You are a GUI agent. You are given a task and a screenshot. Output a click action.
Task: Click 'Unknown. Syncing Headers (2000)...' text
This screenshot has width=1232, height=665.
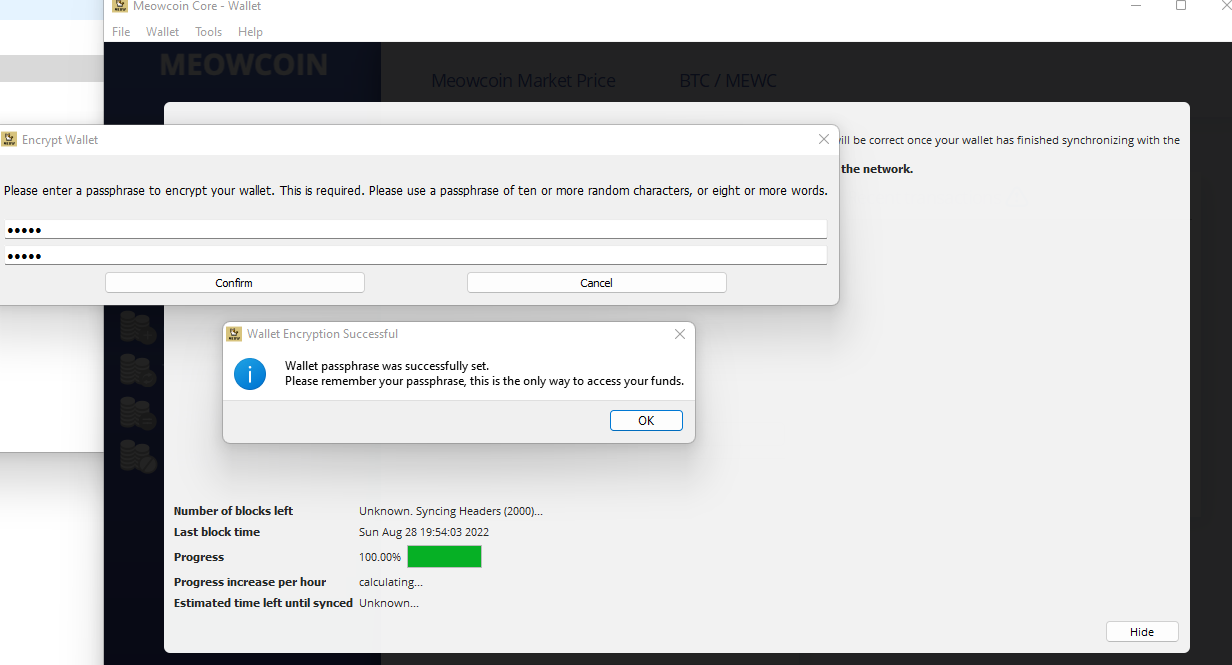point(451,511)
